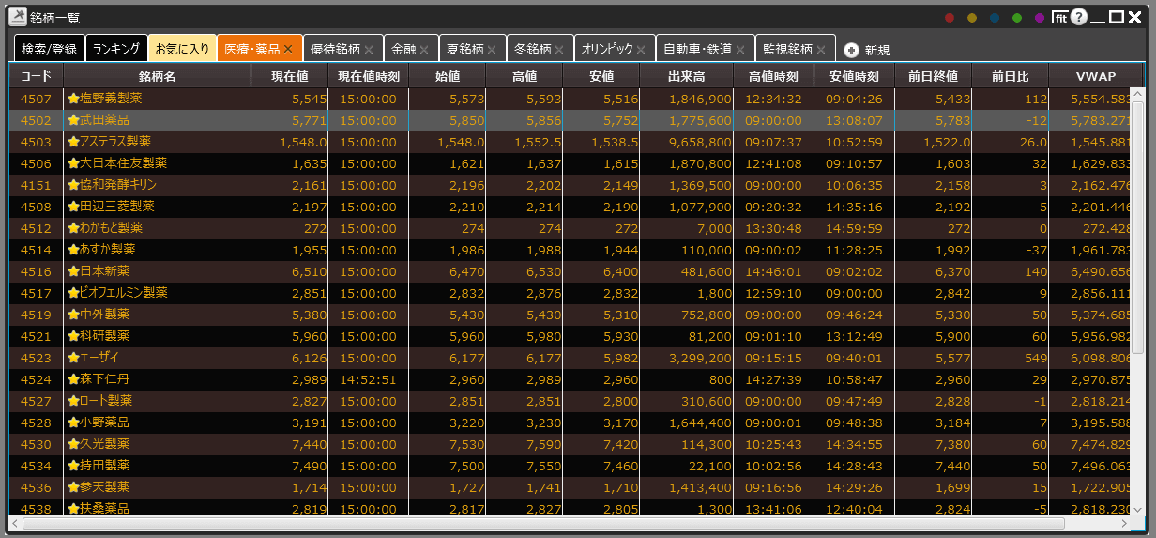
Task: Close the 冬銘柄 tab with its X
Action: pos(560,49)
